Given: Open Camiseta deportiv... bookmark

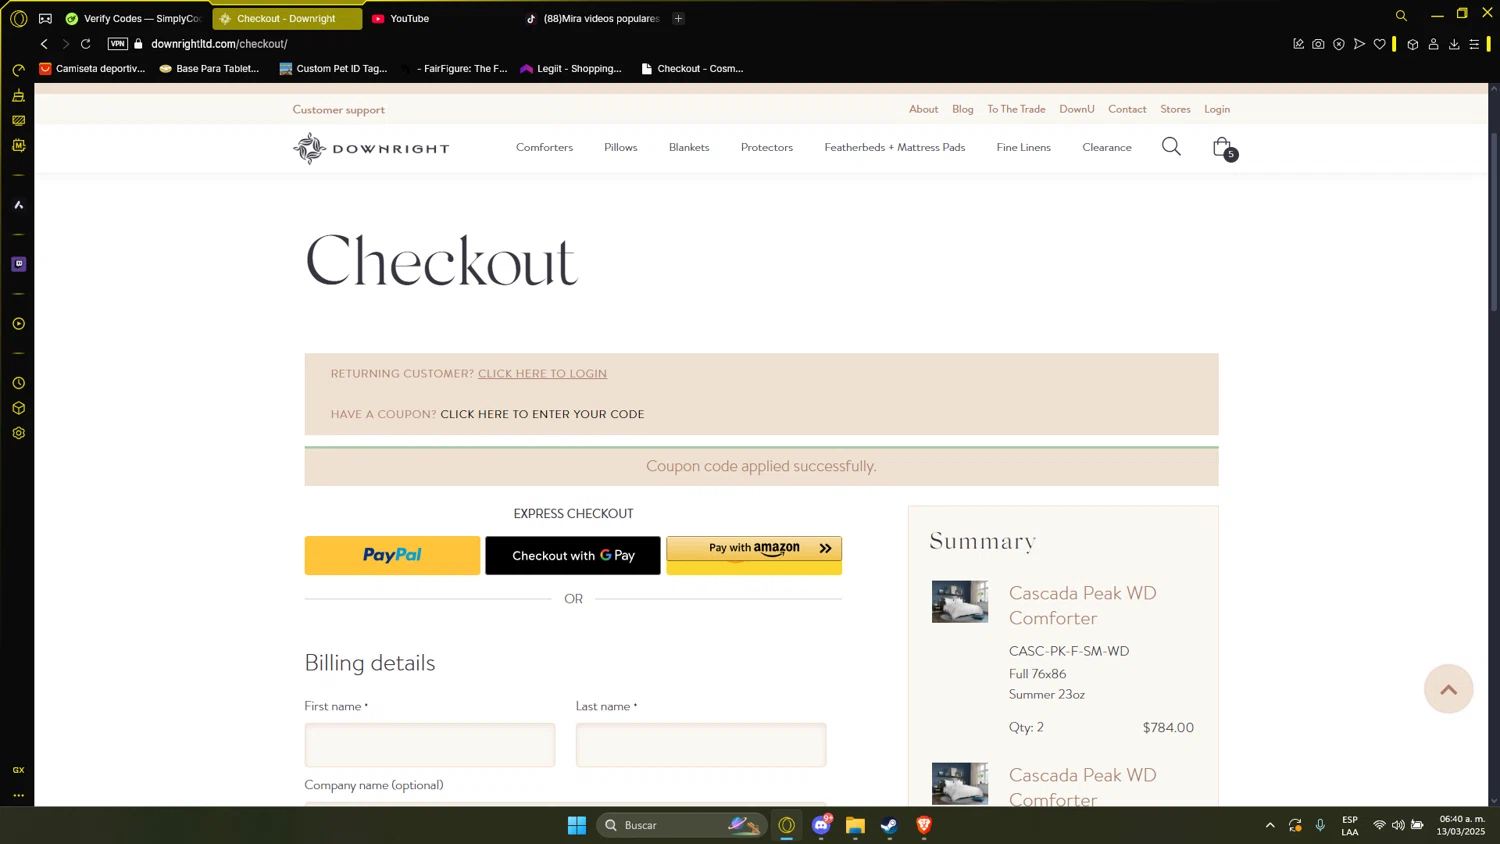Looking at the screenshot, I should (x=92, y=69).
